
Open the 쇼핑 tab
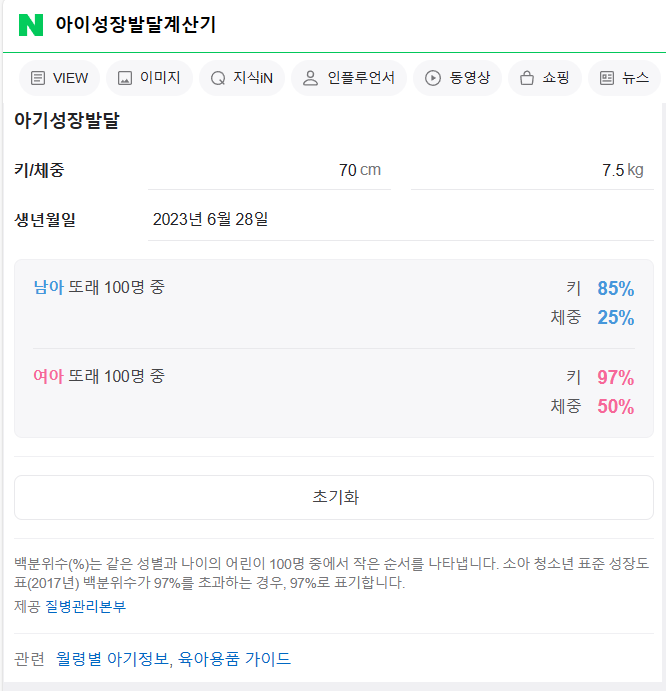[x=545, y=78]
